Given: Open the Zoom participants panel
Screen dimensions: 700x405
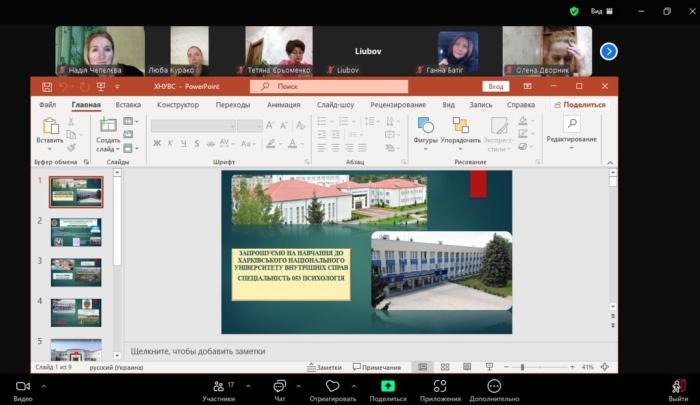Looking at the screenshot, I should coord(218,385).
